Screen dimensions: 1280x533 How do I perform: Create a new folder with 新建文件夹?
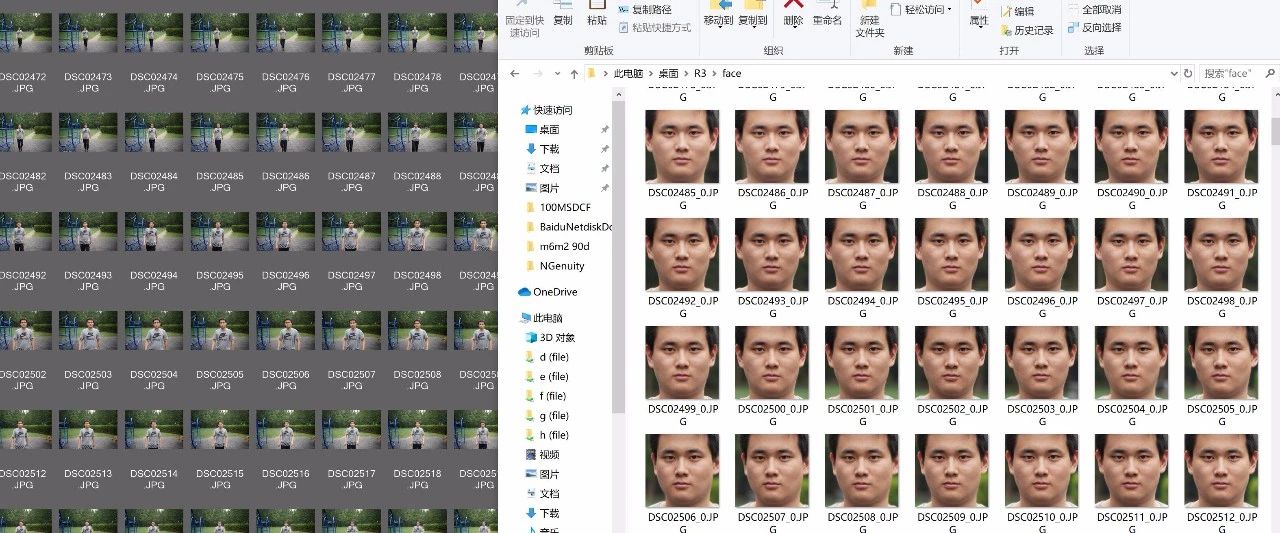(x=870, y=20)
